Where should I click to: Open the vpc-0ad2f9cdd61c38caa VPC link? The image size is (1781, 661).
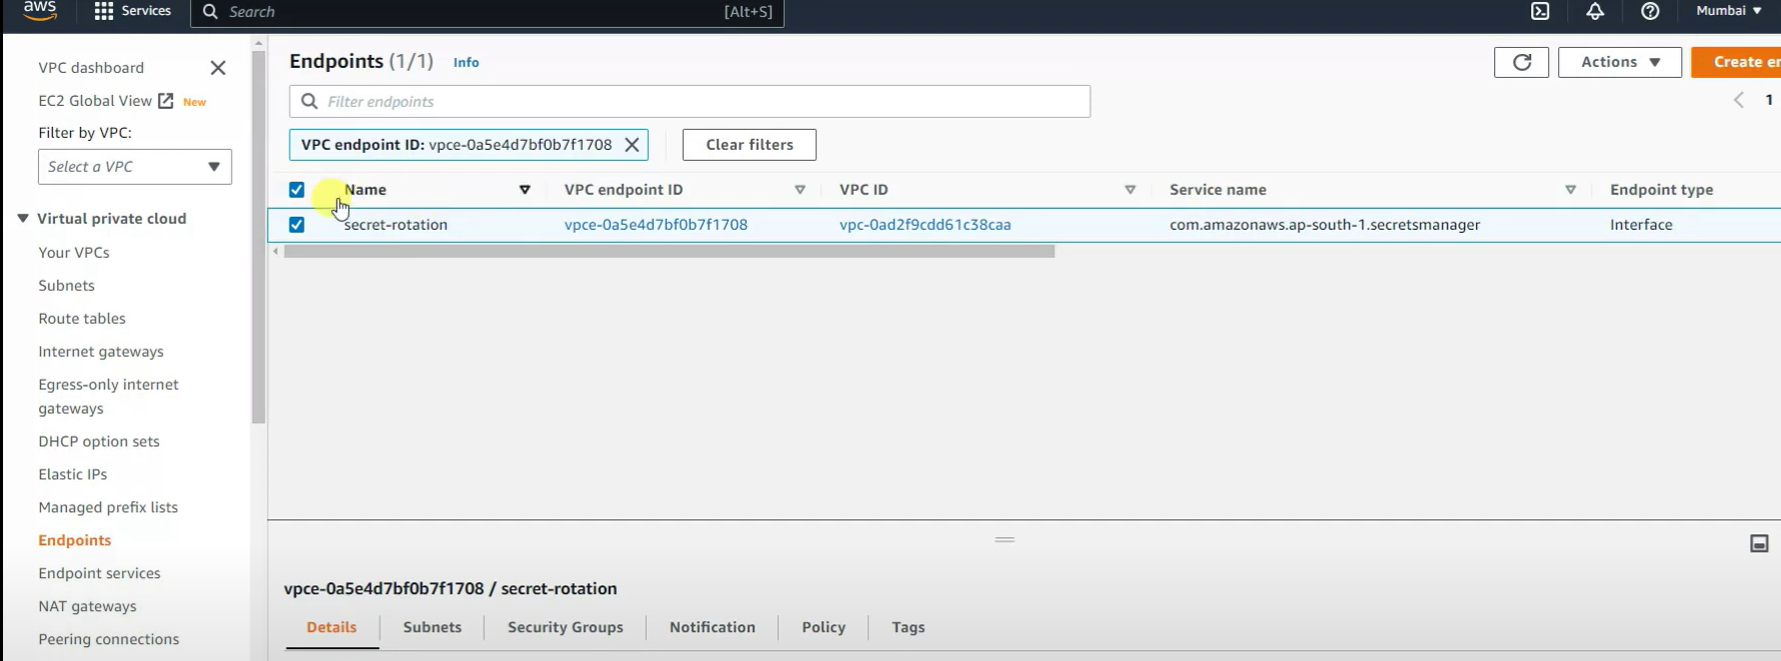925,225
